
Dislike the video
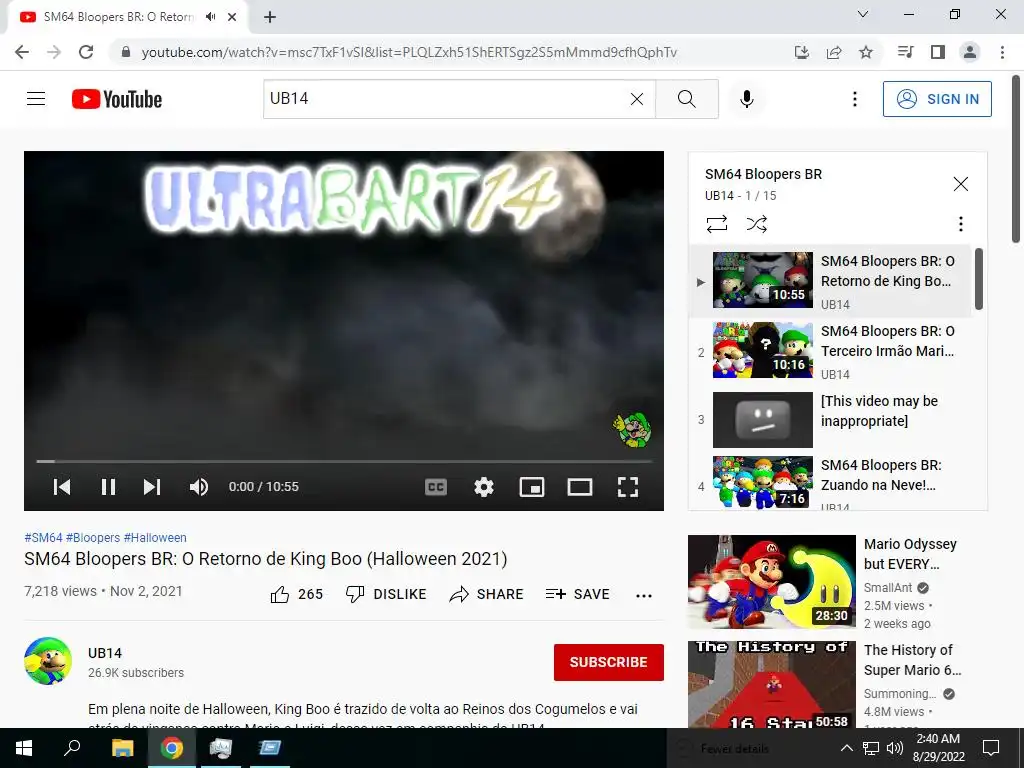(385, 594)
